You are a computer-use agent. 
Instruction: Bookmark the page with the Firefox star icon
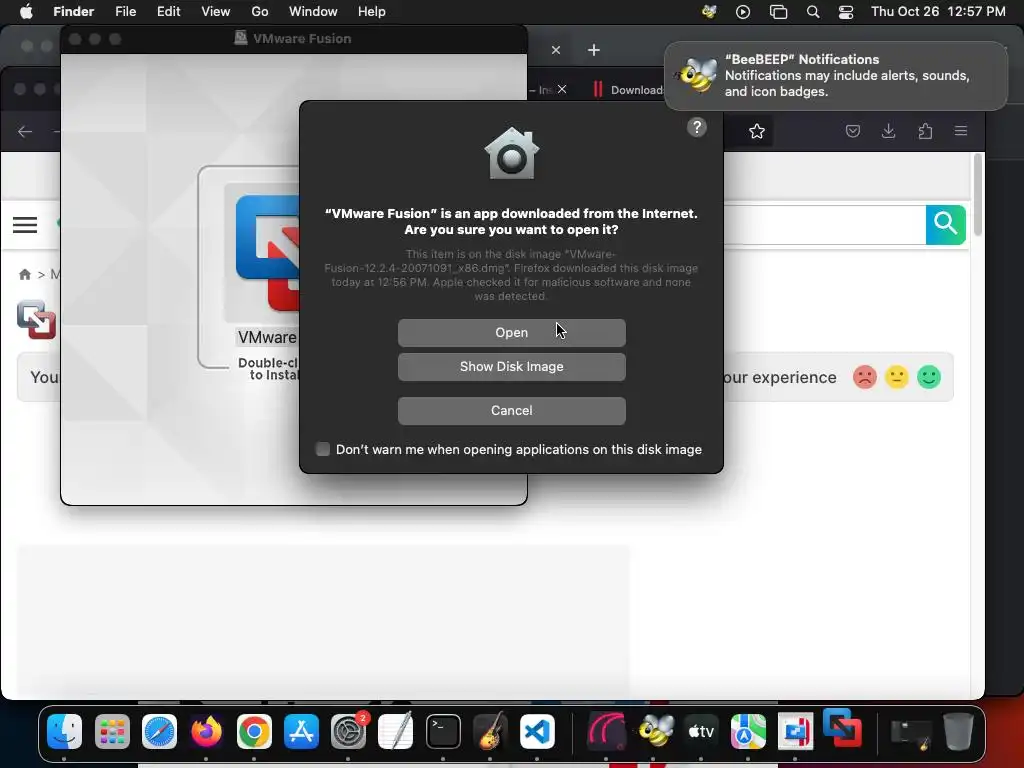point(757,131)
